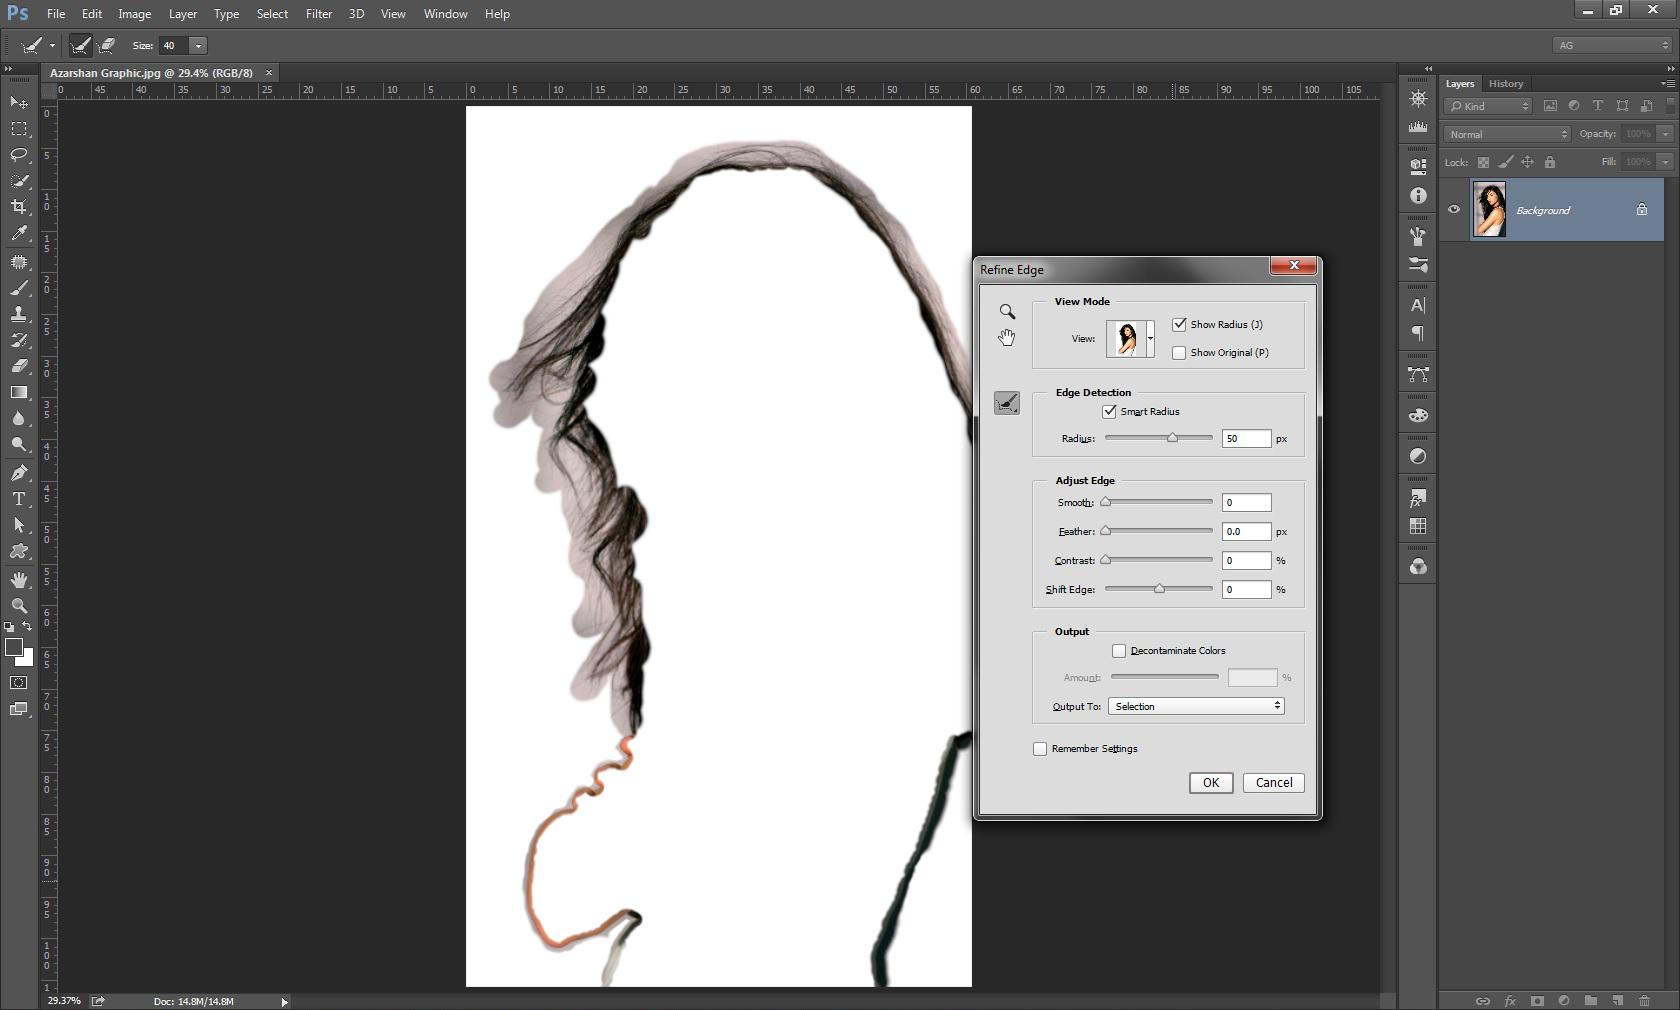Hide the Background layer visibility eye

coord(1454,210)
